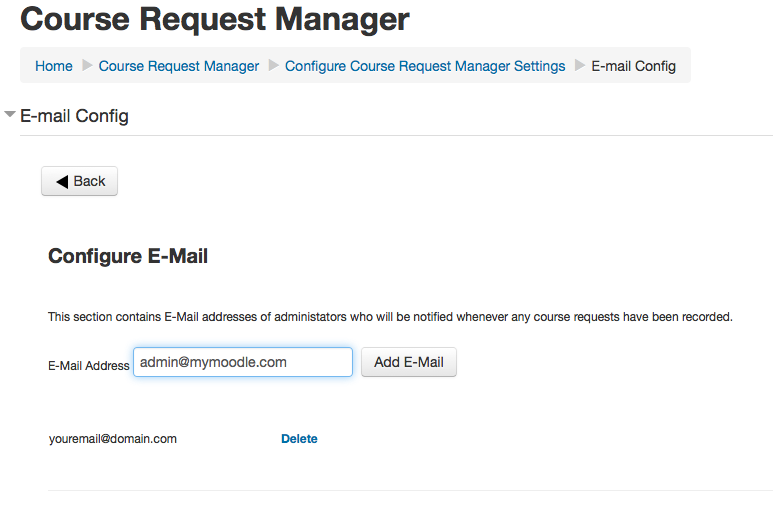
Task: Click the youremail@domain.com address text
Action: tap(112, 439)
